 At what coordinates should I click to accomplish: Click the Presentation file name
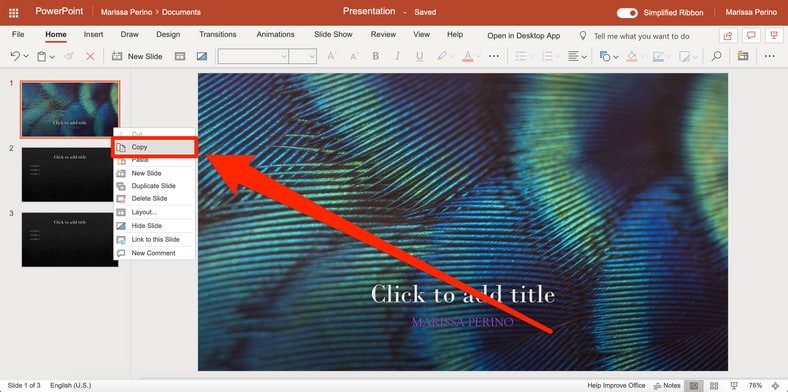point(369,12)
